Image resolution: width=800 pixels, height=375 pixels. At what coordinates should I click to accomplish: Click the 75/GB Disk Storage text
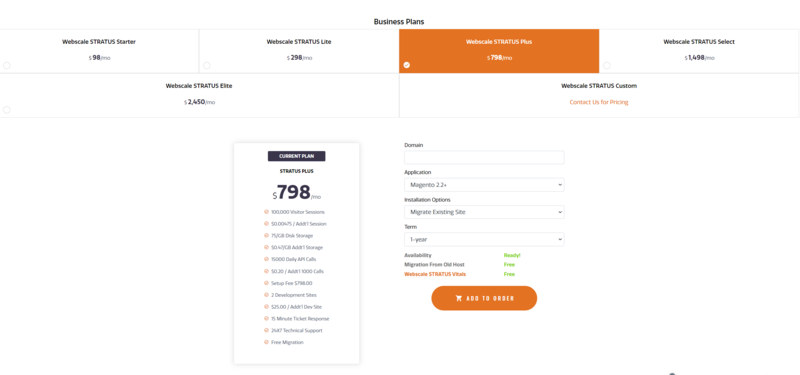tap(292, 236)
